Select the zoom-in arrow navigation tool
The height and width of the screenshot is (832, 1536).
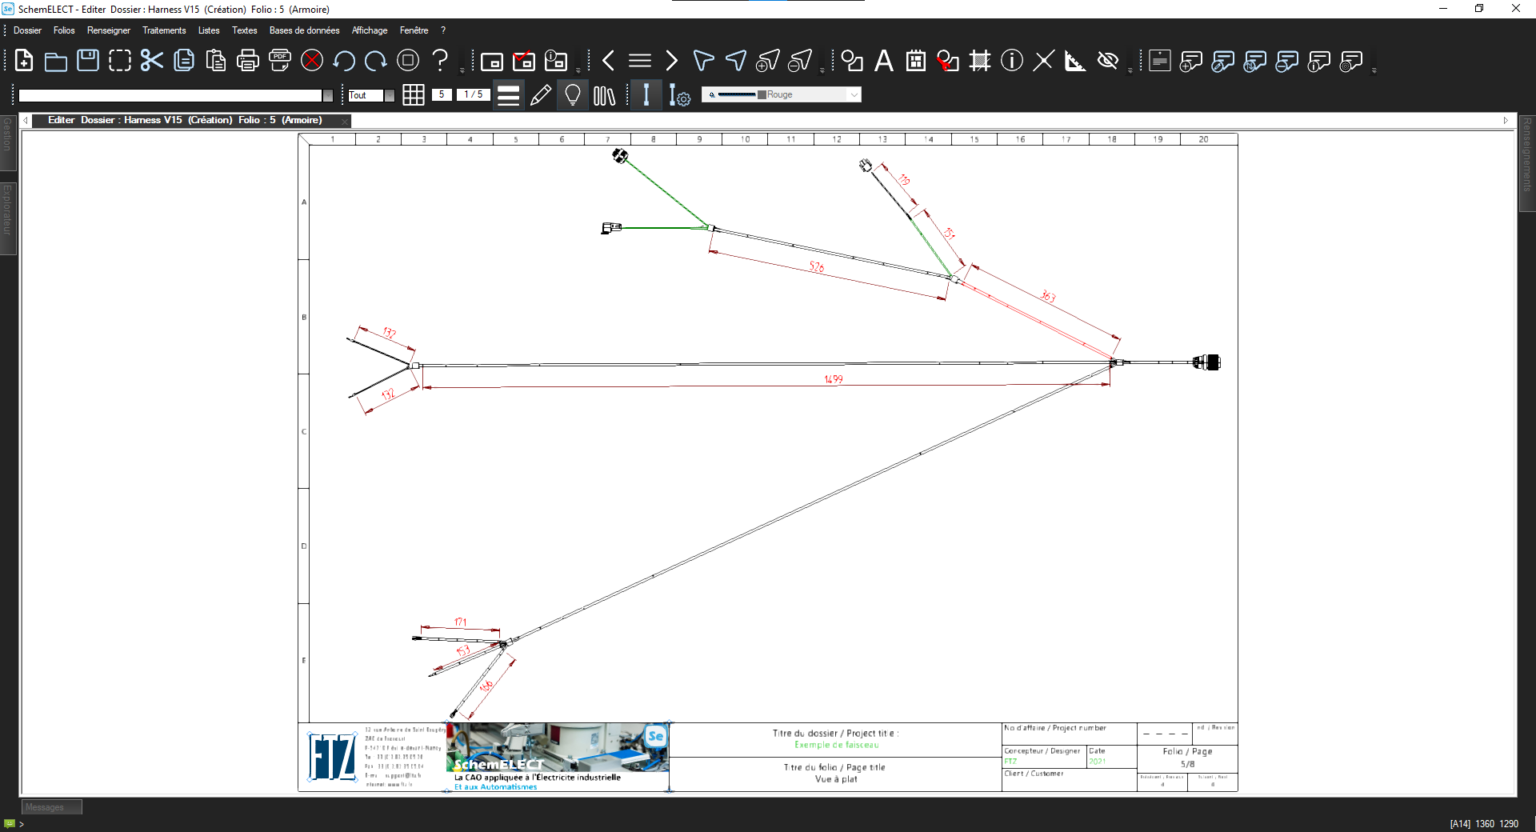point(768,60)
